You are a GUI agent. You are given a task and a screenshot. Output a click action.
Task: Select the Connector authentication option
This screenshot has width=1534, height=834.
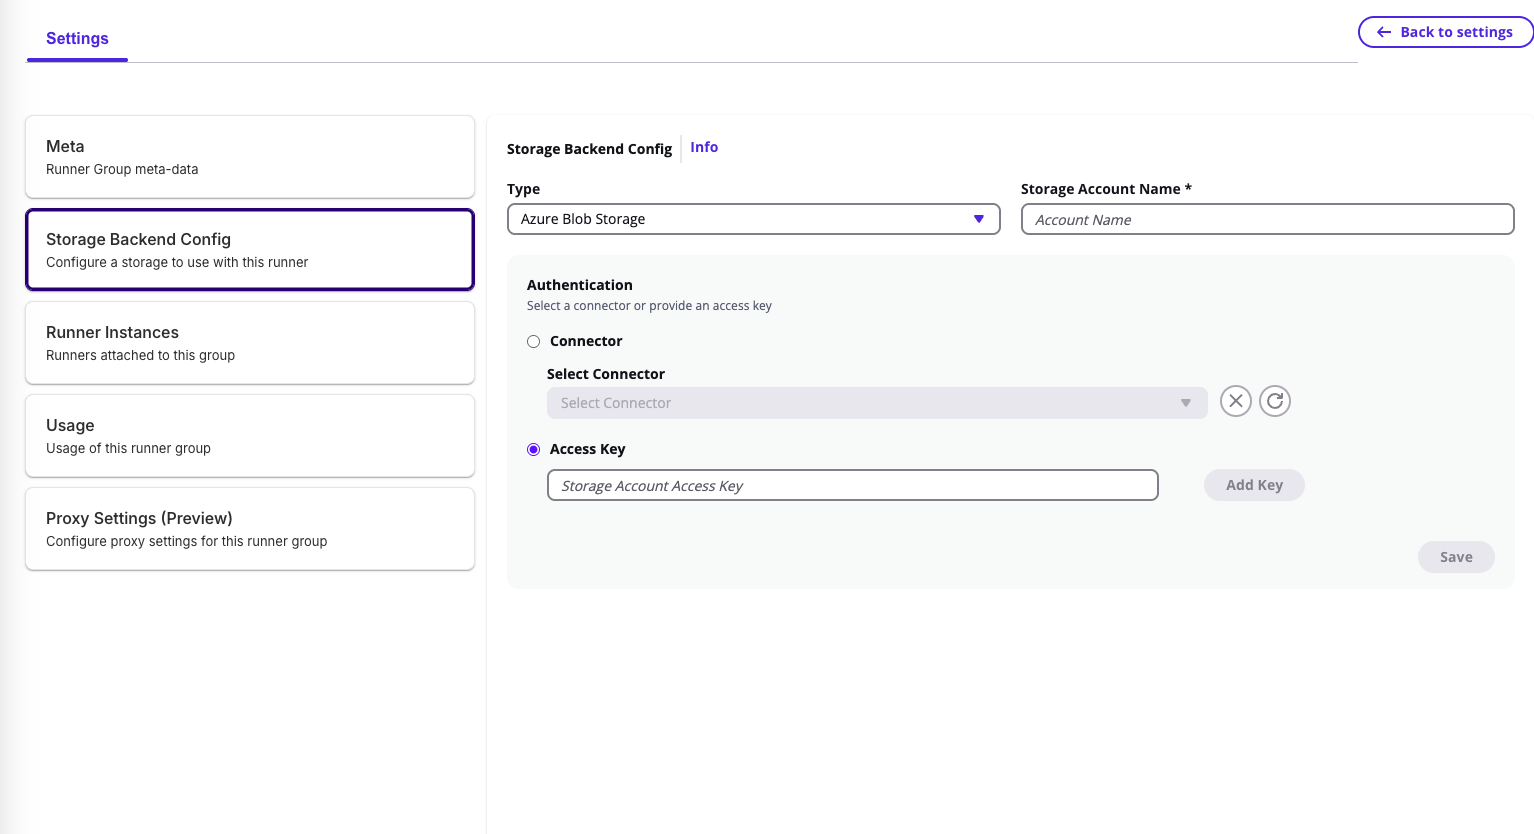(x=533, y=341)
